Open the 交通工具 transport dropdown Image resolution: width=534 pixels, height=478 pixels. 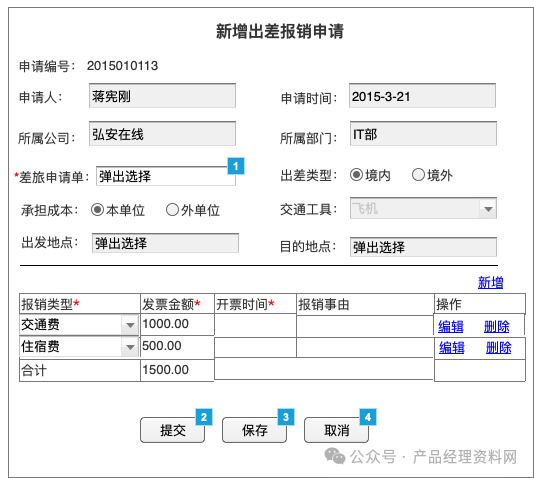(423, 208)
